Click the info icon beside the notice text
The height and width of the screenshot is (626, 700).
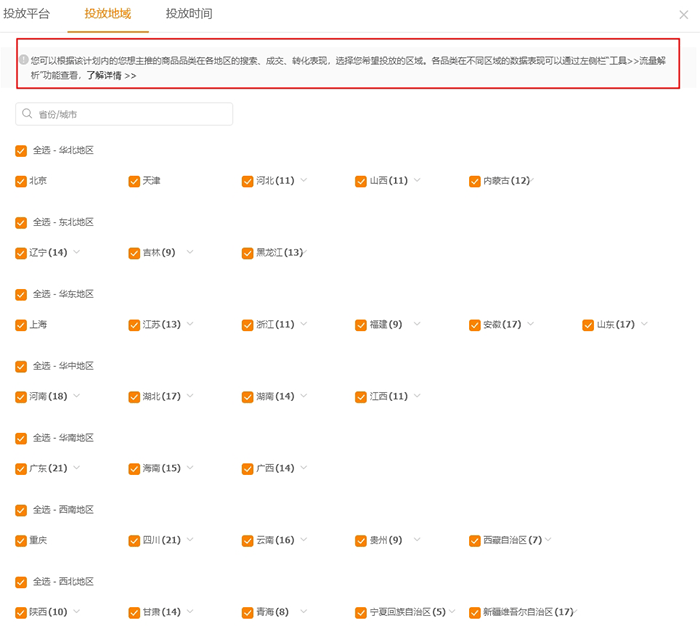(x=23, y=60)
